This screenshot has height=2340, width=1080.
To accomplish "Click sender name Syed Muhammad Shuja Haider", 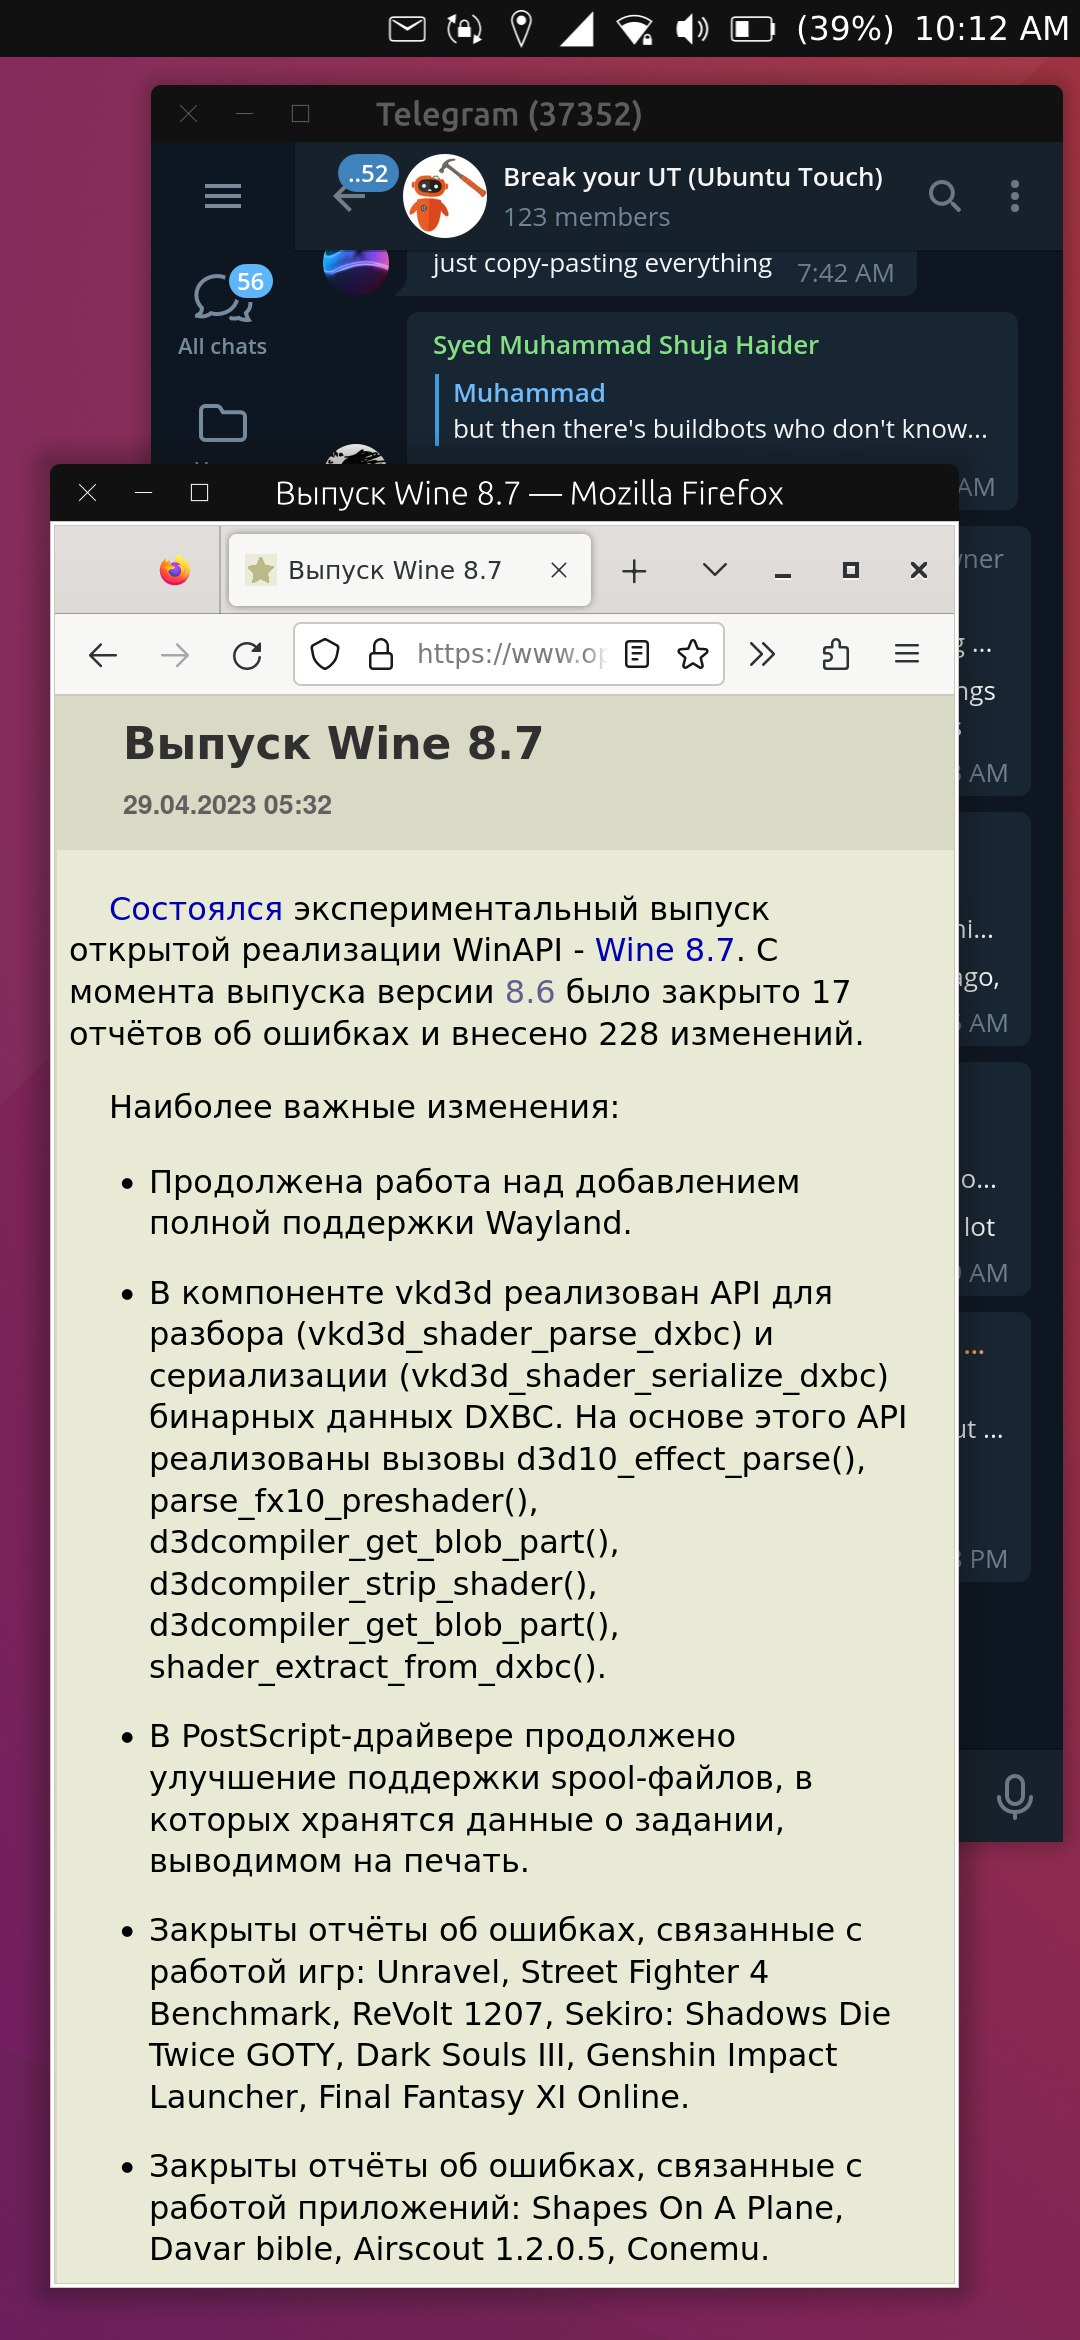I will [625, 345].
